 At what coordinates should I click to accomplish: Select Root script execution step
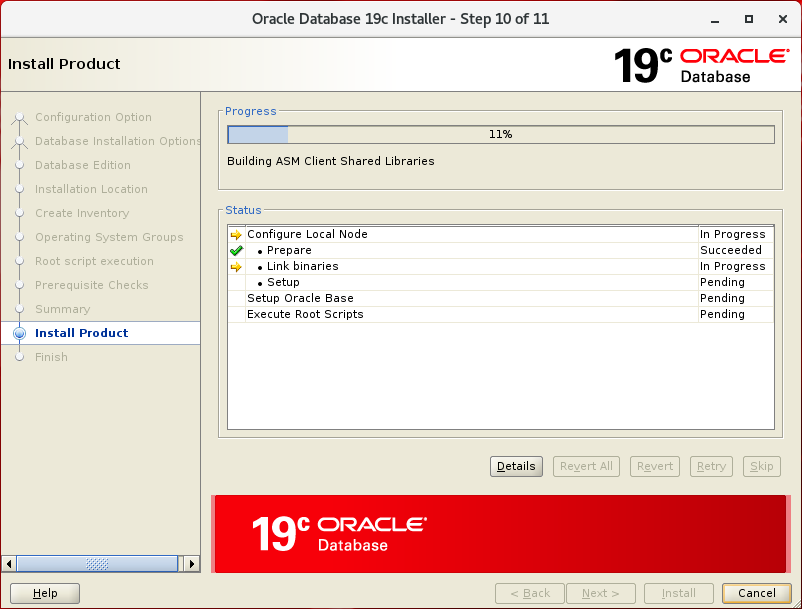pyautogui.click(x=94, y=261)
